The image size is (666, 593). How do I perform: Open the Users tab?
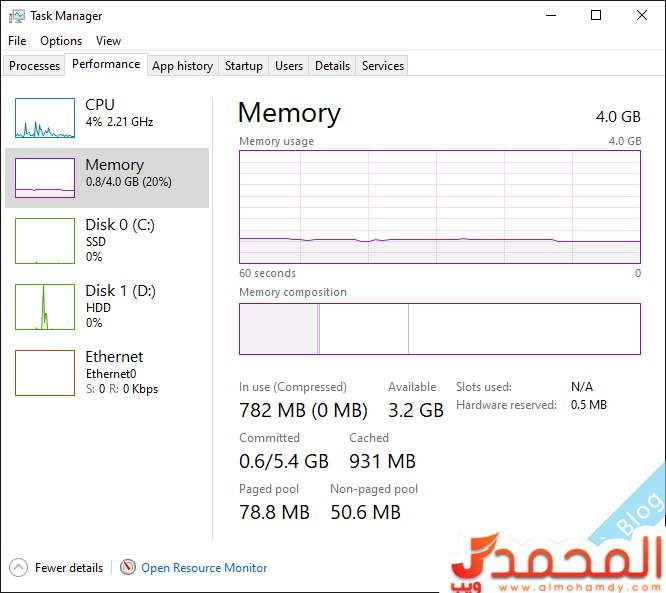coord(289,66)
